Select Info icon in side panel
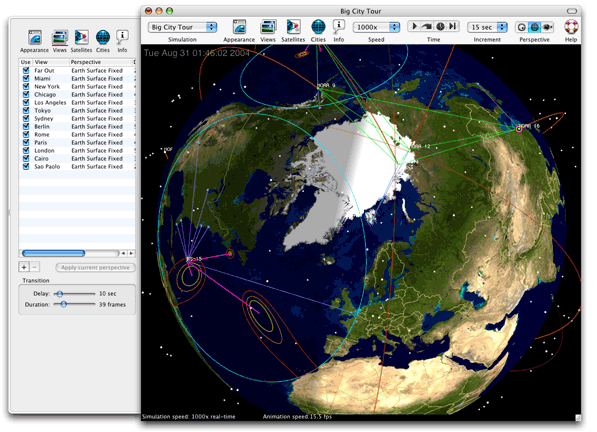597x432 pixels. (123, 37)
